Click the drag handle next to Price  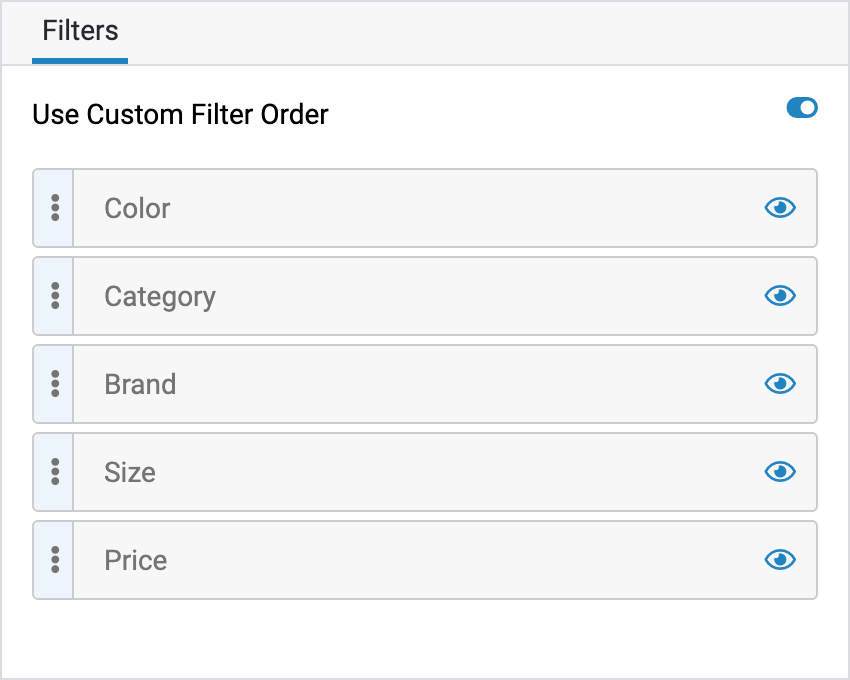pyautogui.click(x=54, y=560)
